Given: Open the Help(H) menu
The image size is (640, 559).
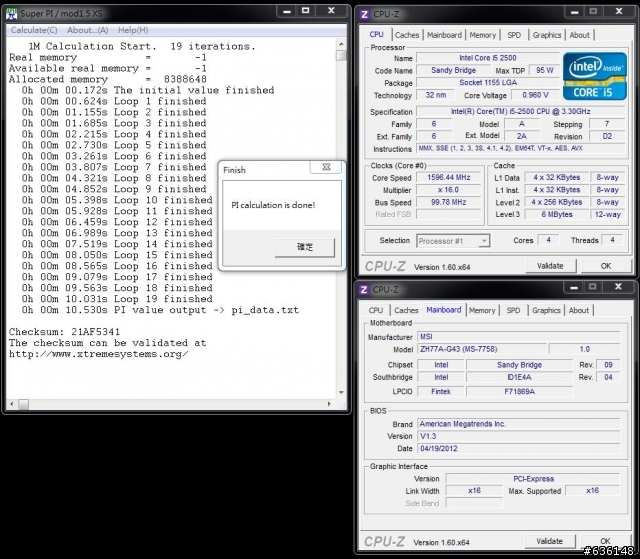Looking at the screenshot, I should pyautogui.click(x=133, y=30).
